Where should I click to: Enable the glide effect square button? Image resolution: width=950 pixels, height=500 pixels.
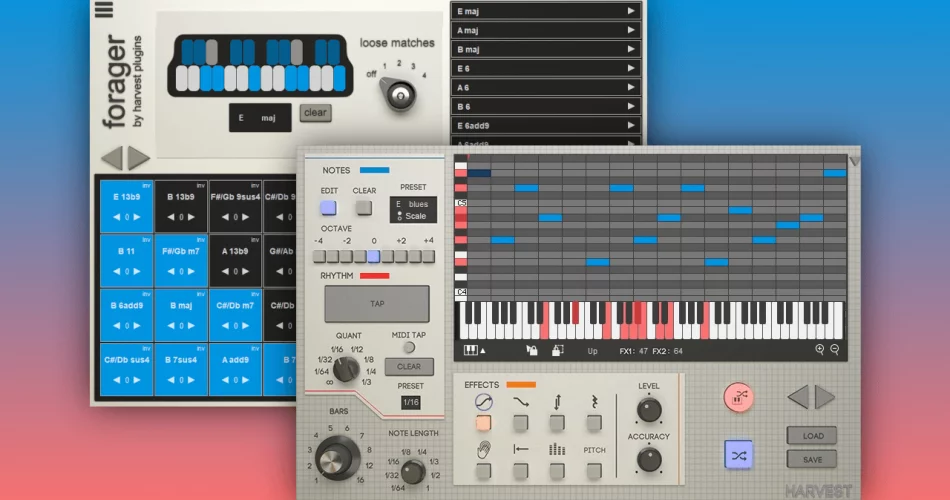point(520,423)
